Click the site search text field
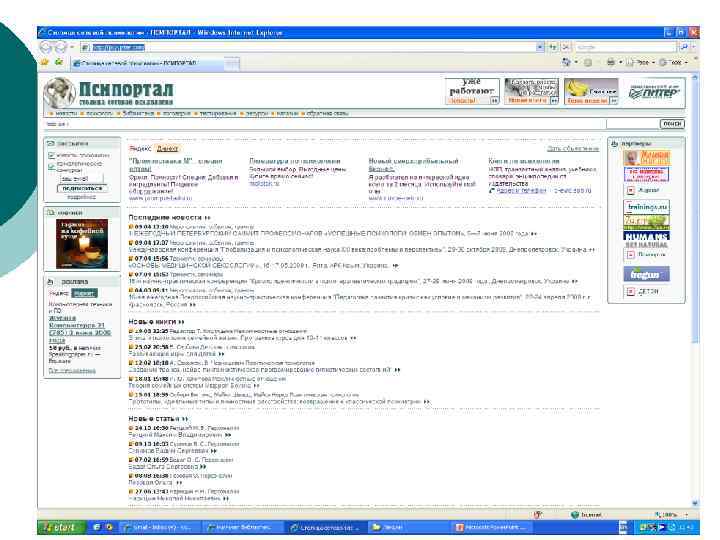The width and height of the screenshot is (720, 540). [x=632, y=124]
